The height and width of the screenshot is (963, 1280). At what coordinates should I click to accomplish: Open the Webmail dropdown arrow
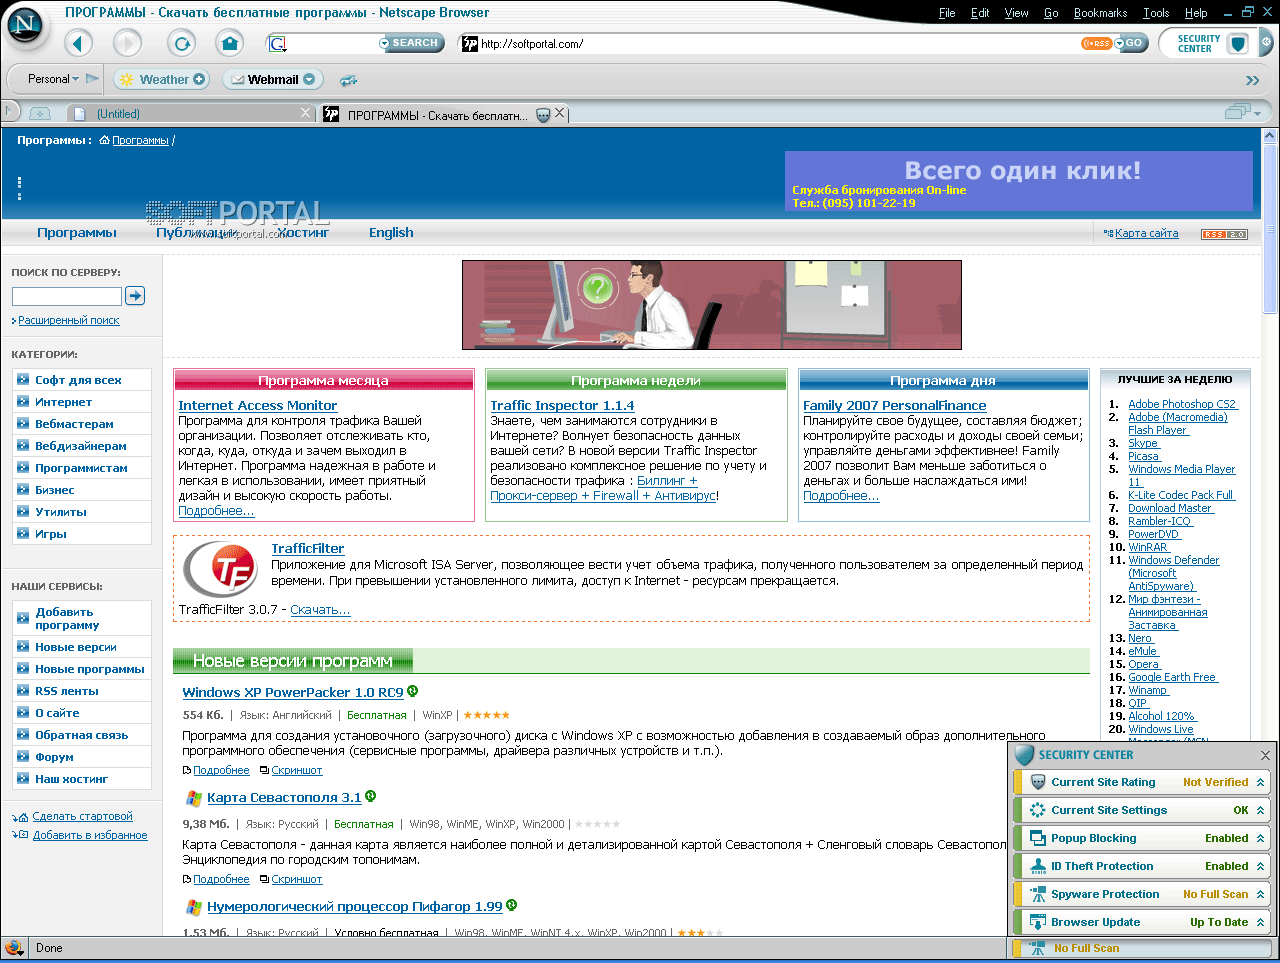tap(309, 79)
